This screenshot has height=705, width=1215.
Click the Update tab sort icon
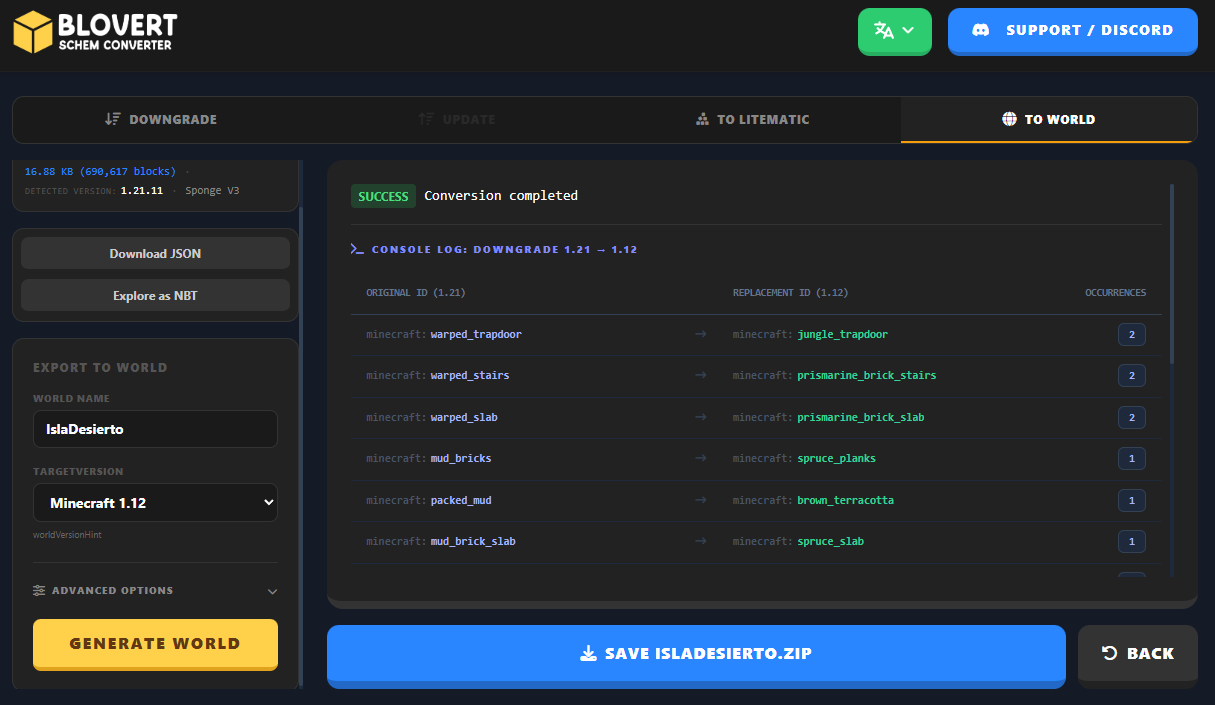(426, 119)
